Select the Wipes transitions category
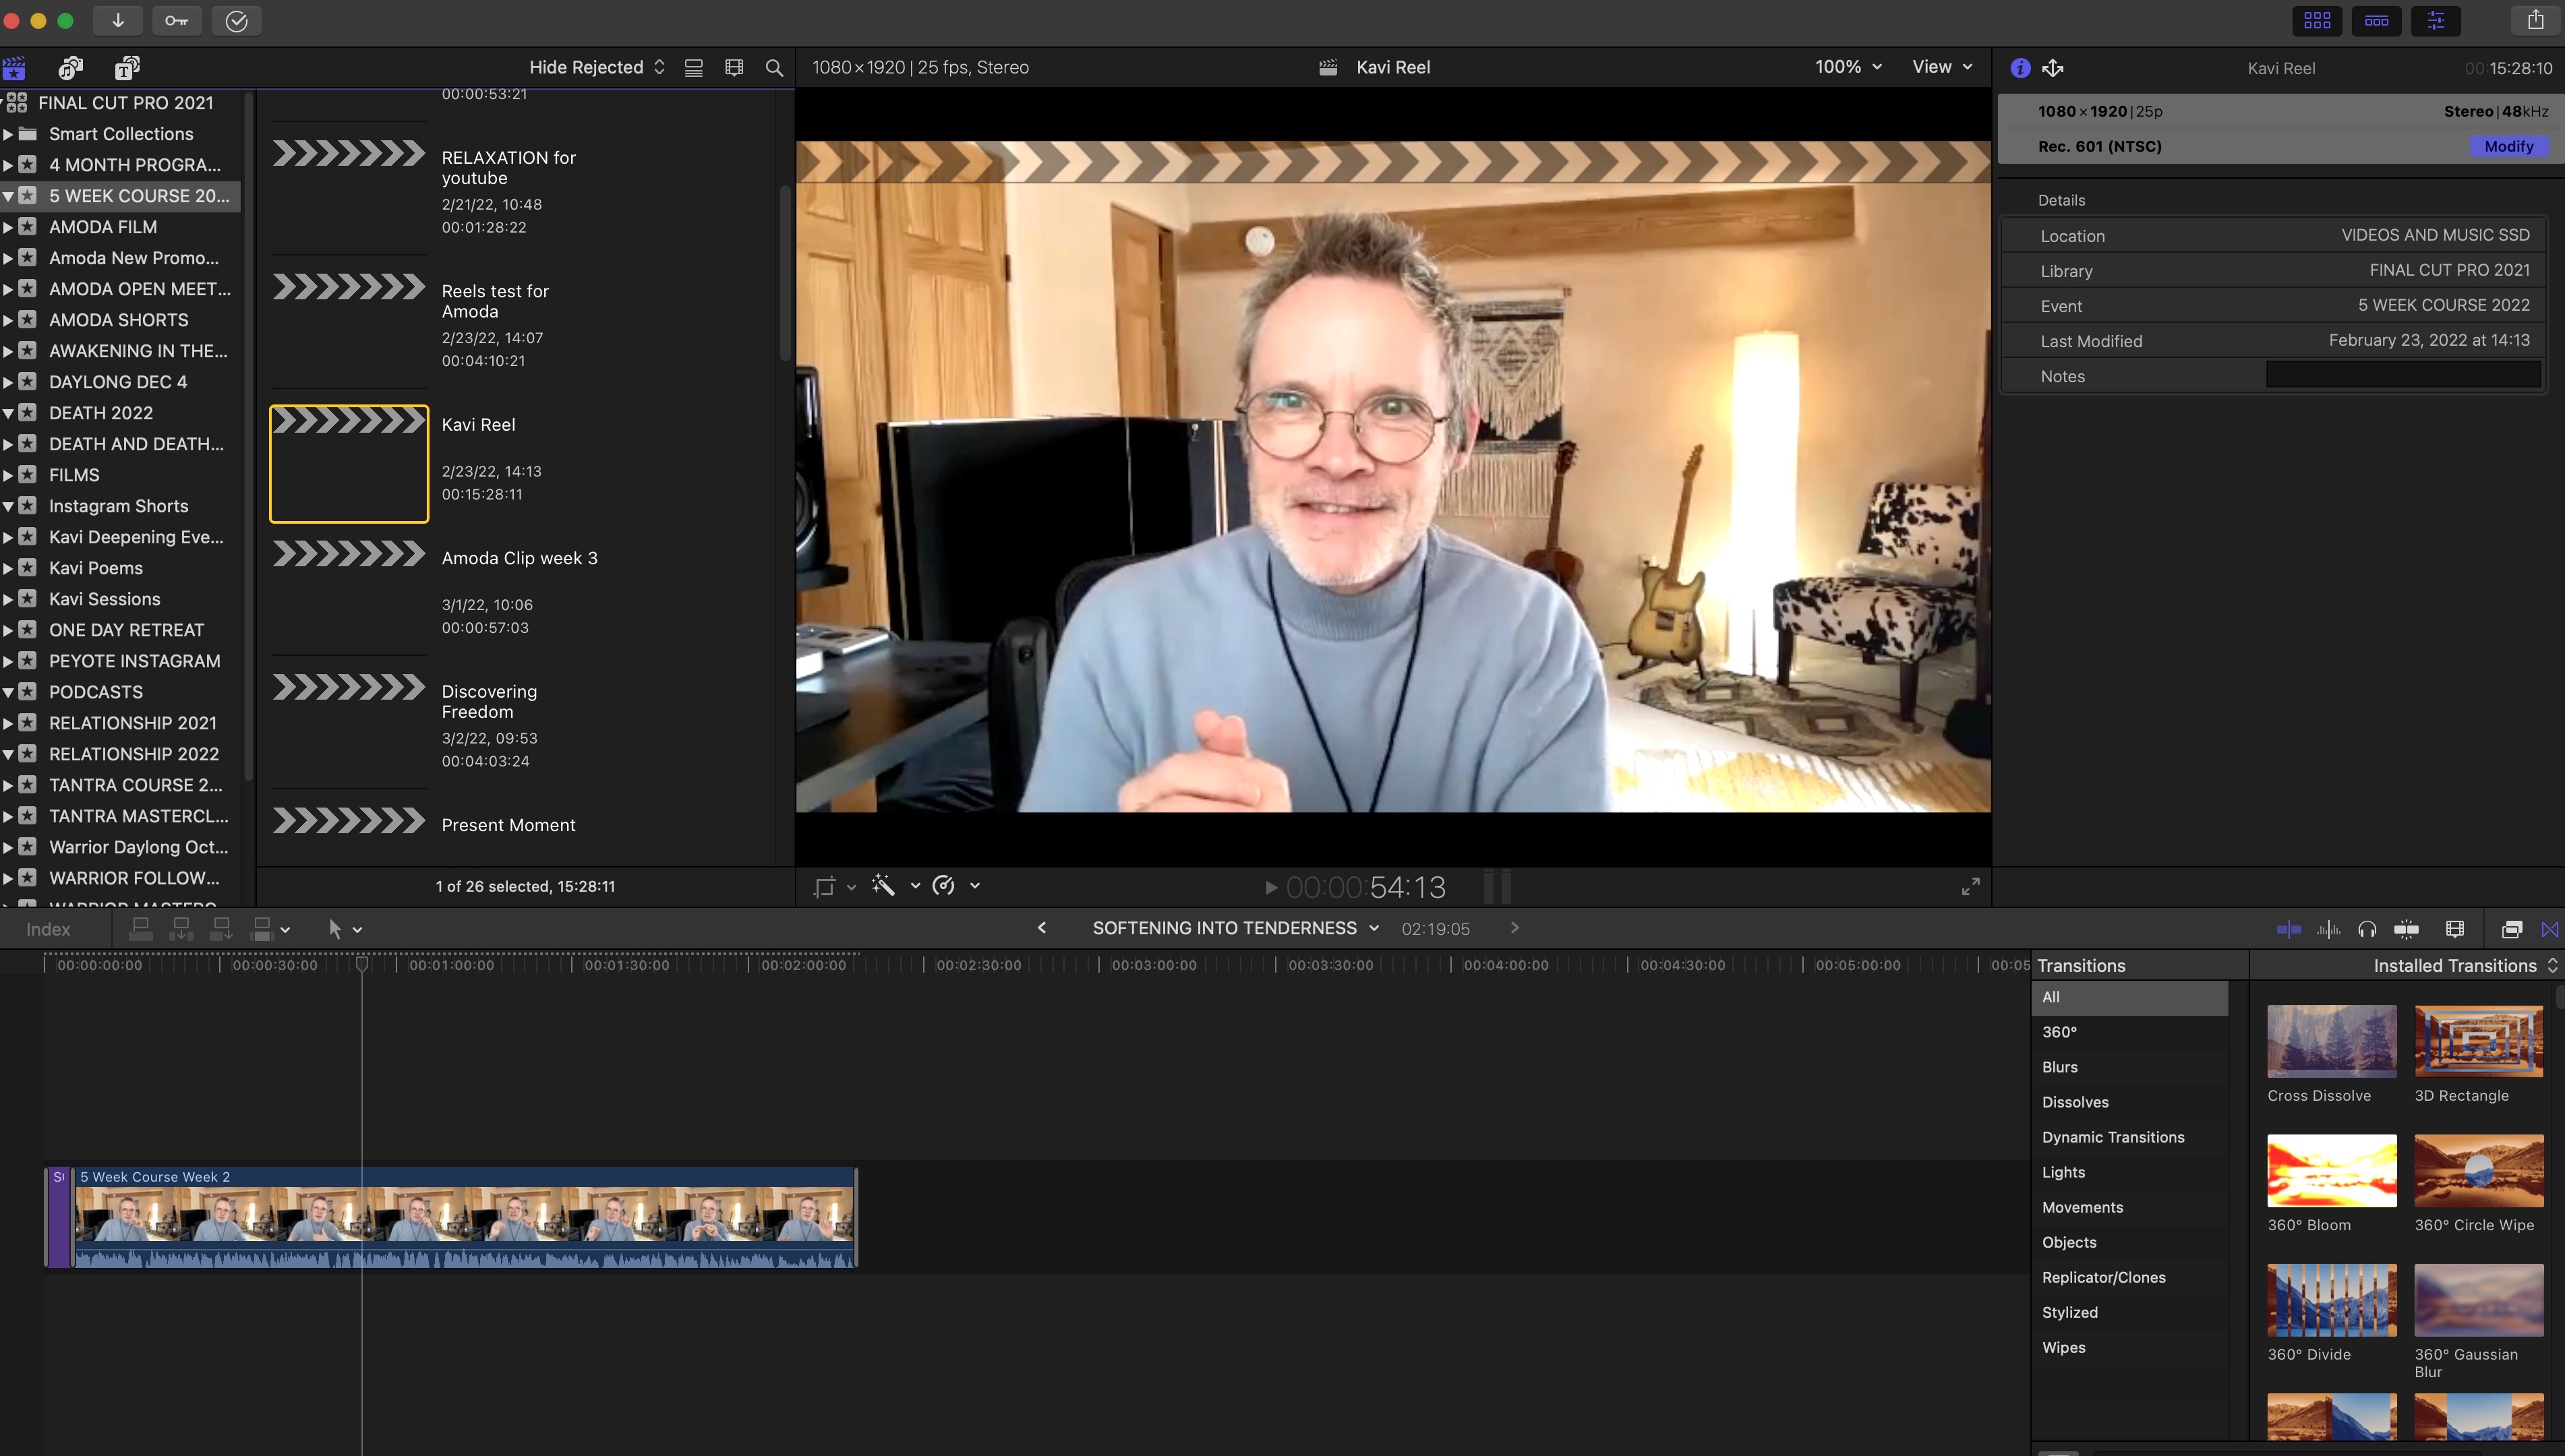 click(x=2063, y=1347)
